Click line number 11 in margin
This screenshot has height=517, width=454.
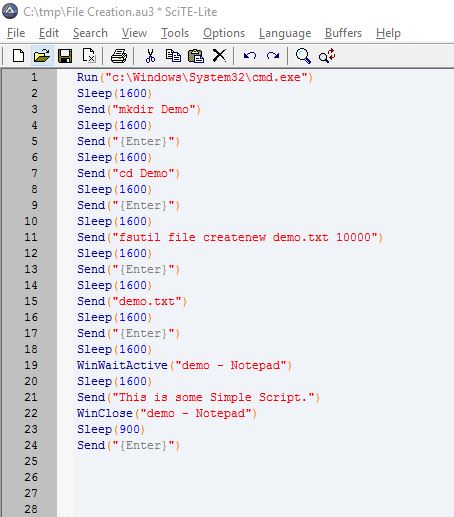pos(31,237)
